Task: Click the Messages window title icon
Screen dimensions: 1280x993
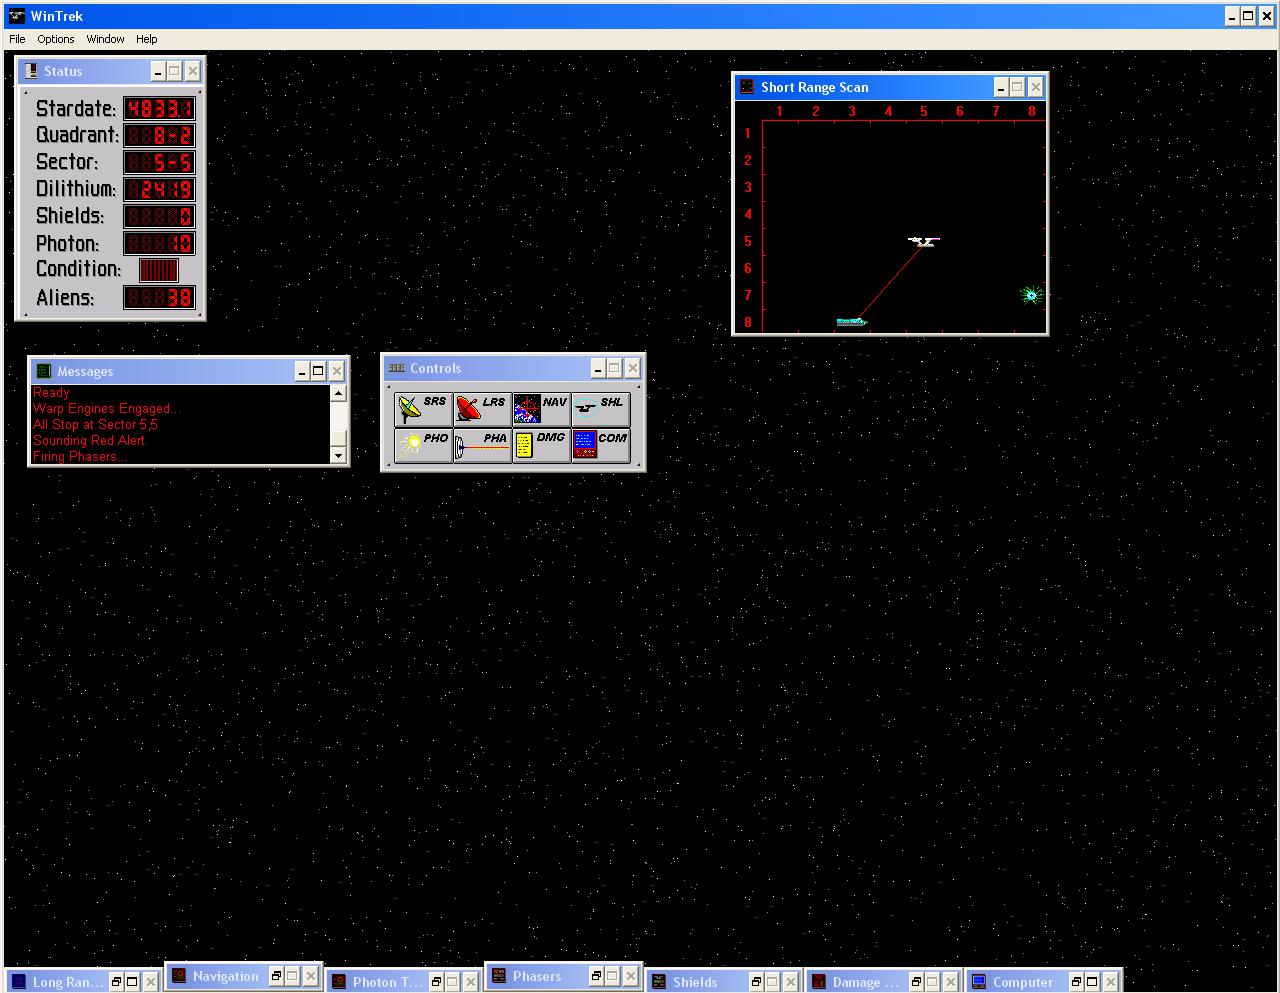Action: point(44,371)
